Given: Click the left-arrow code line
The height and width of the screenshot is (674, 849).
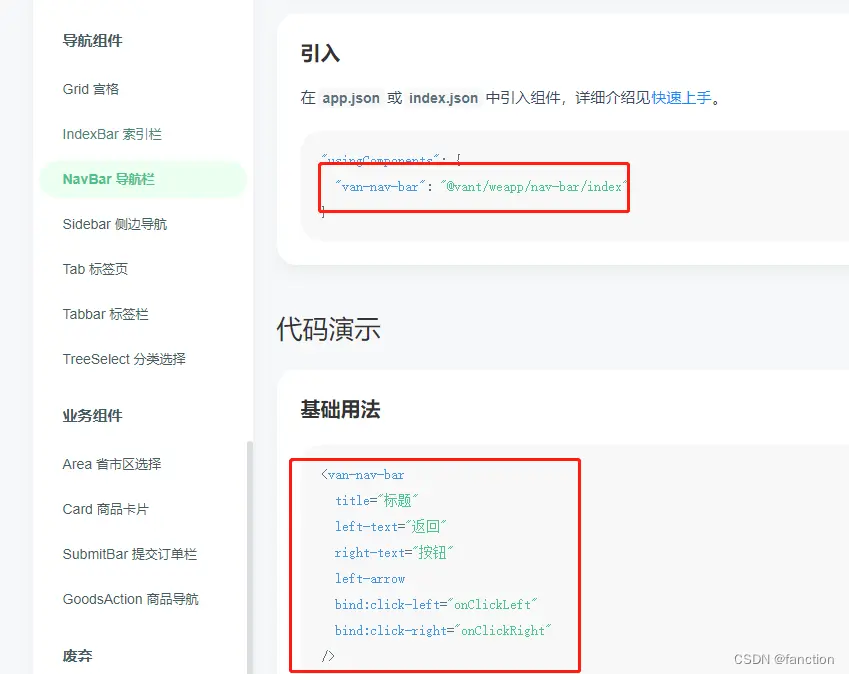Looking at the screenshot, I should click(370, 579).
